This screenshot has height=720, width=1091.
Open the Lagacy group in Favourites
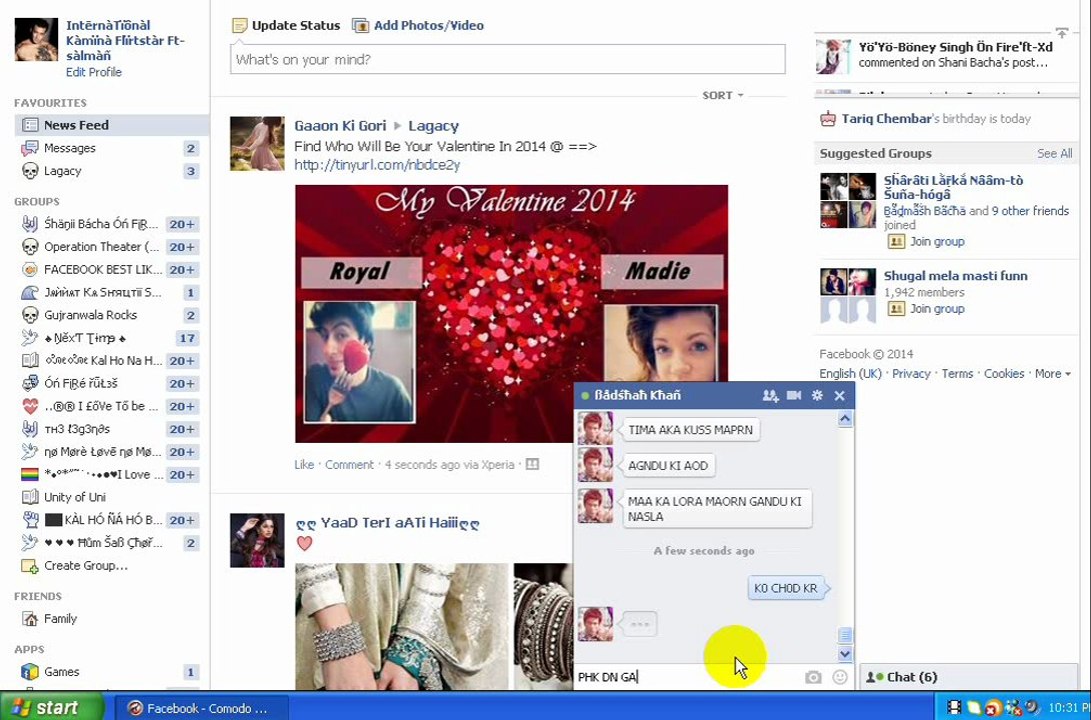coord(62,171)
